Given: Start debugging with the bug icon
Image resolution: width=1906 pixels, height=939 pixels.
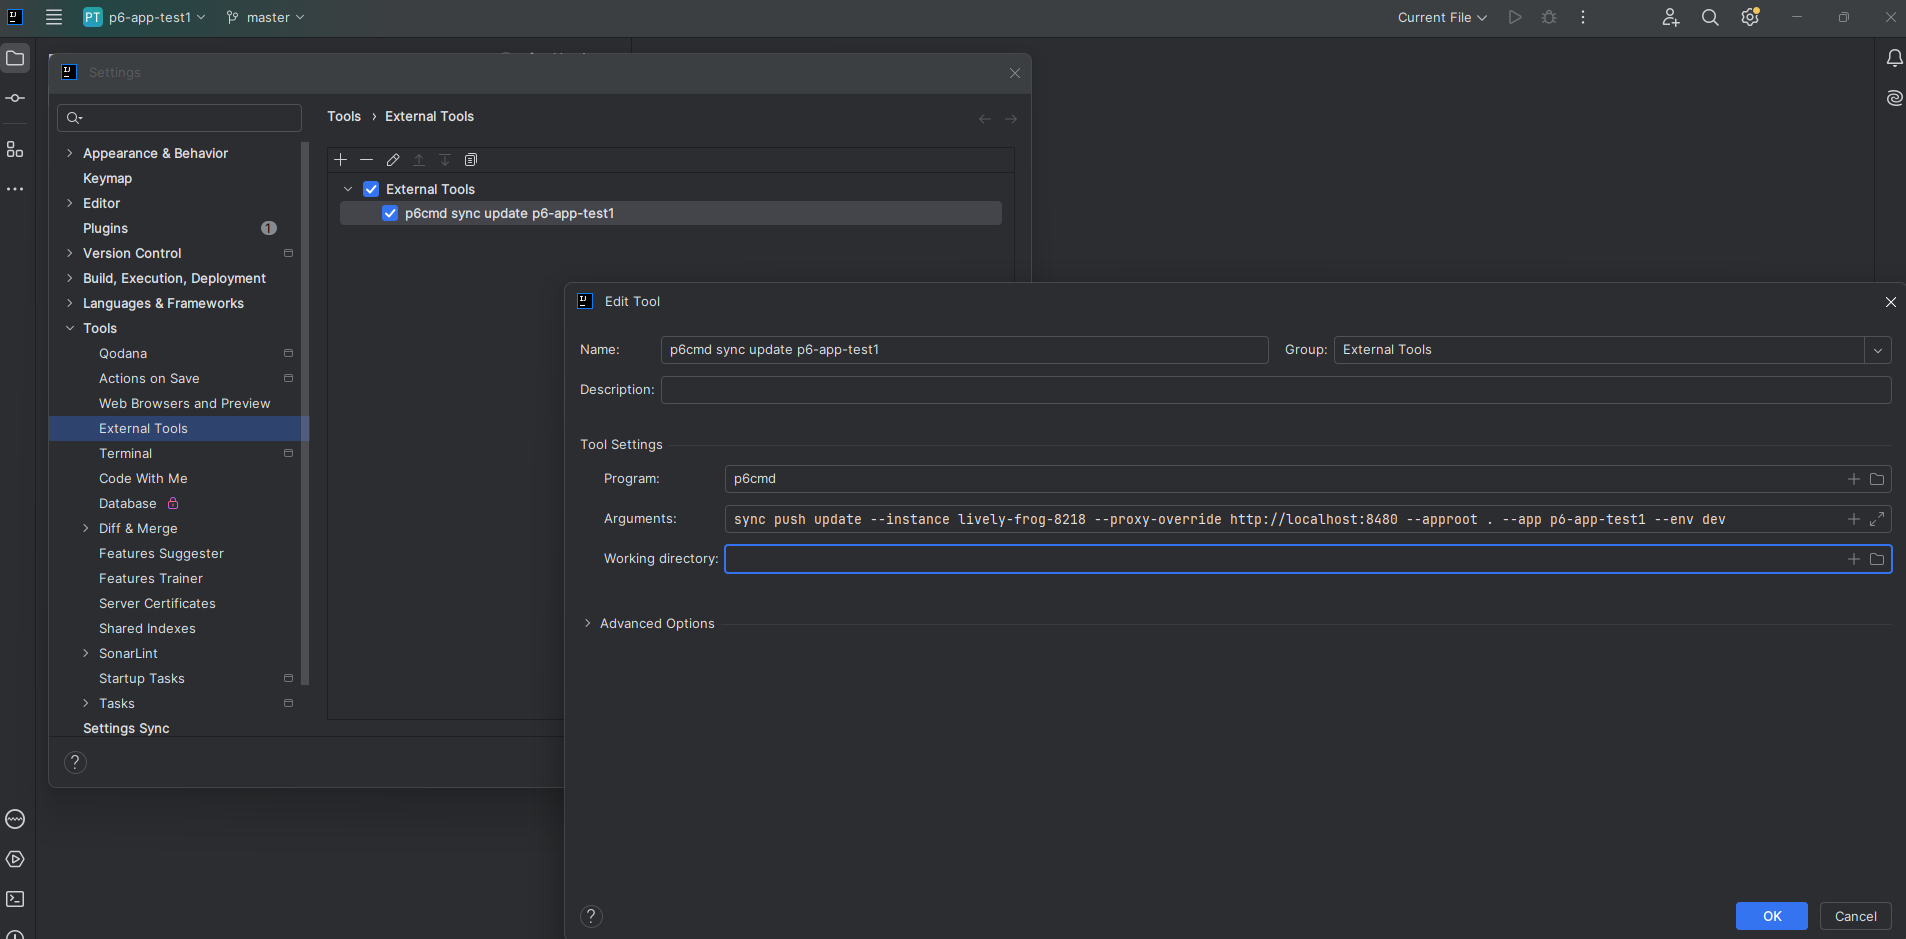Looking at the screenshot, I should 1548,17.
